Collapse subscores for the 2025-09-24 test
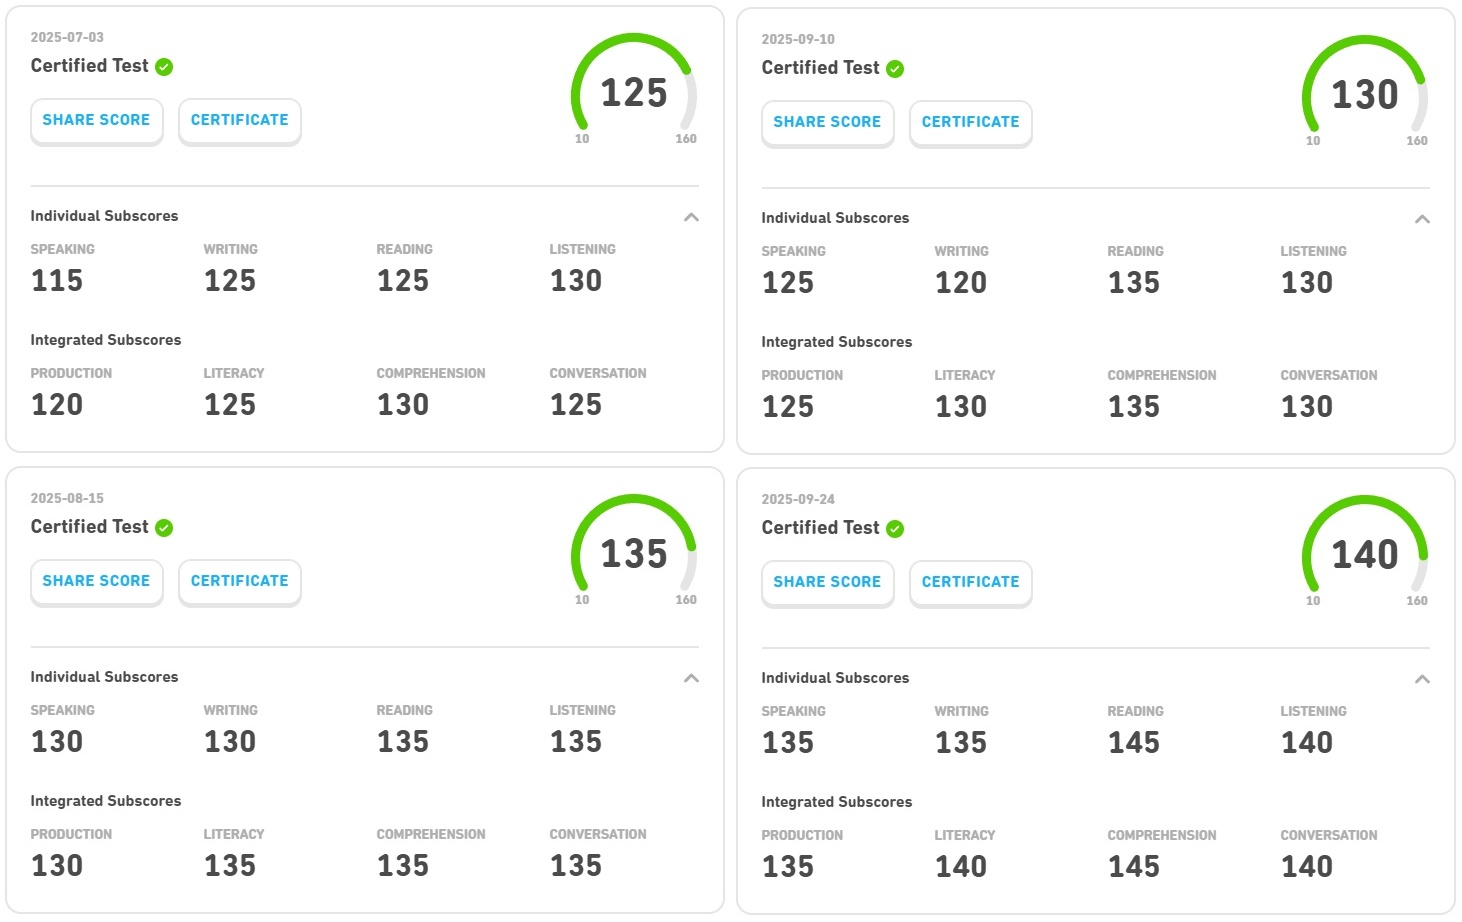Image resolution: width=1462 pixels, height=922 pixels. point(1422,679)
